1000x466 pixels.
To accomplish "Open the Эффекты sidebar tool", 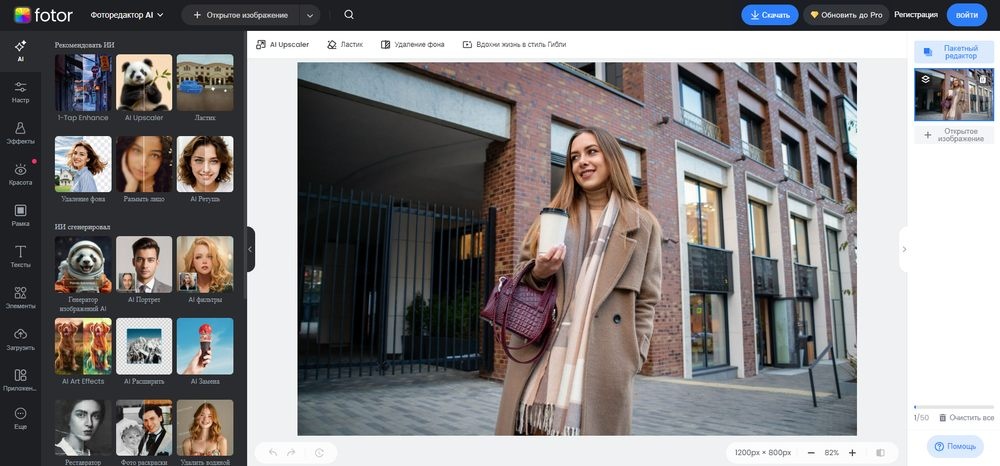I will click(20, 132).
